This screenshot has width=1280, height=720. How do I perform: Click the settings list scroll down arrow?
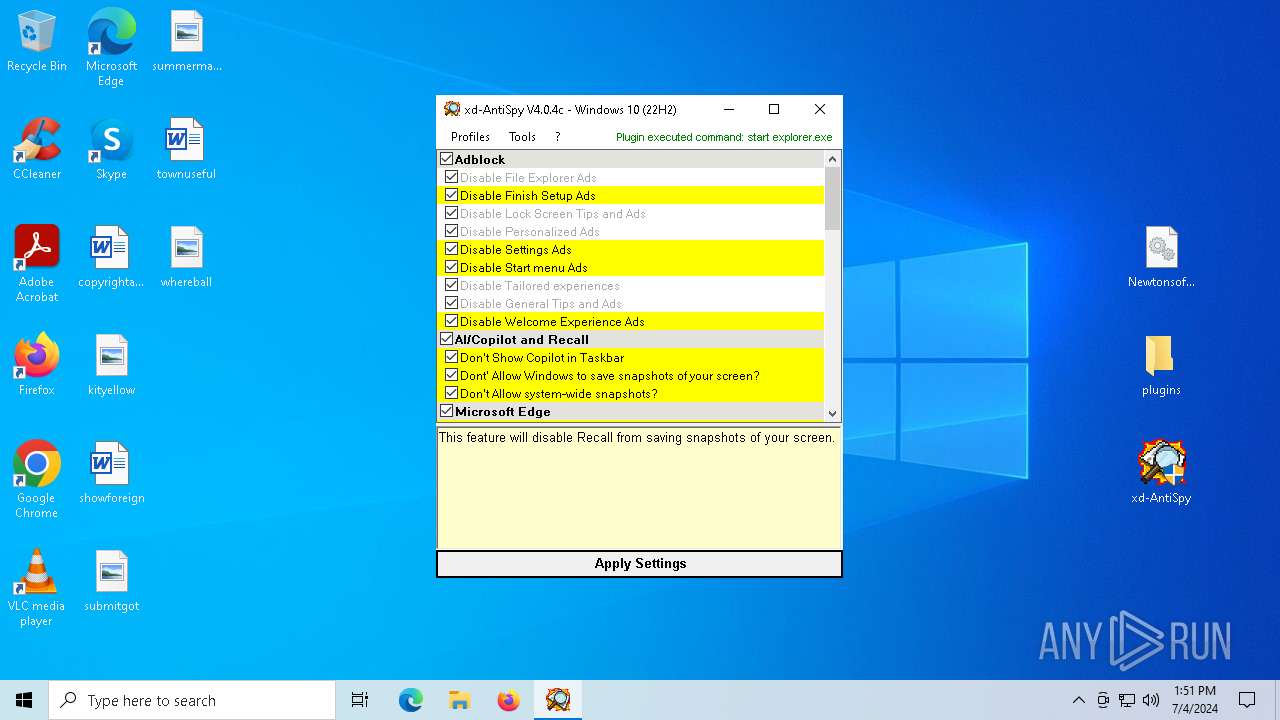[832, 413]
